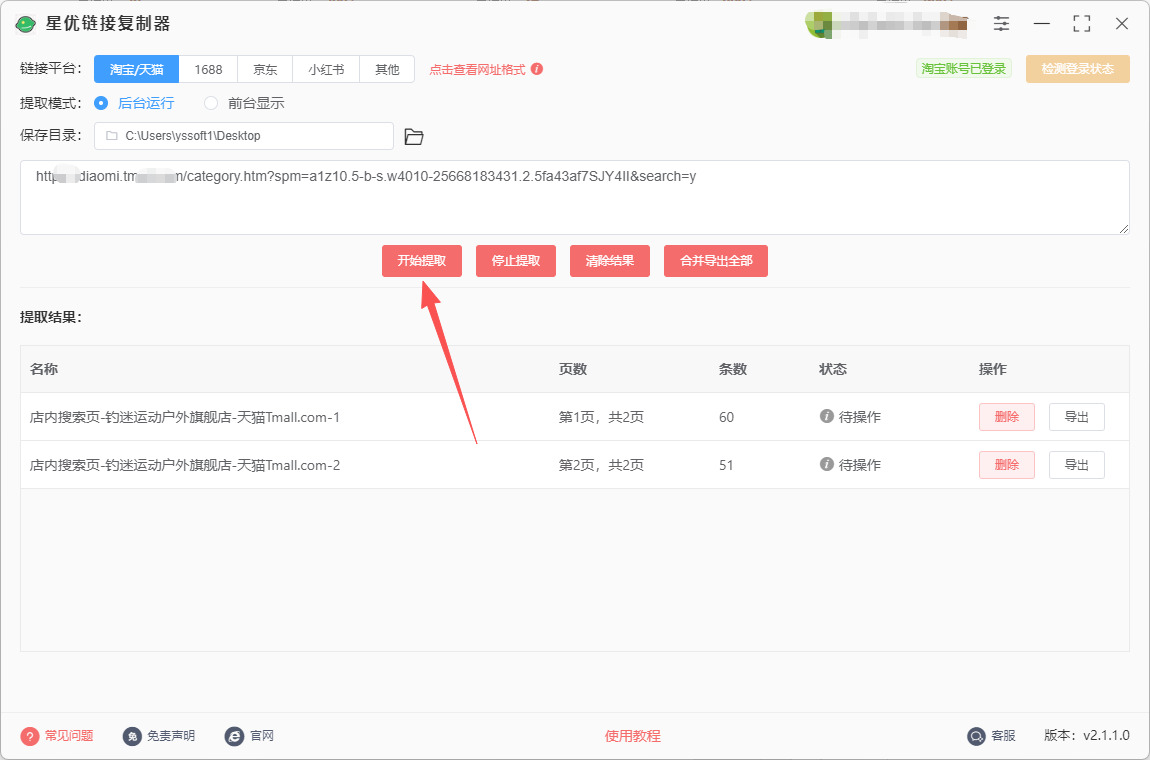The height and width of the screenshot is (760, 1150).
Task: Click the customer service headset icon
Action: [x=976, y=736]
